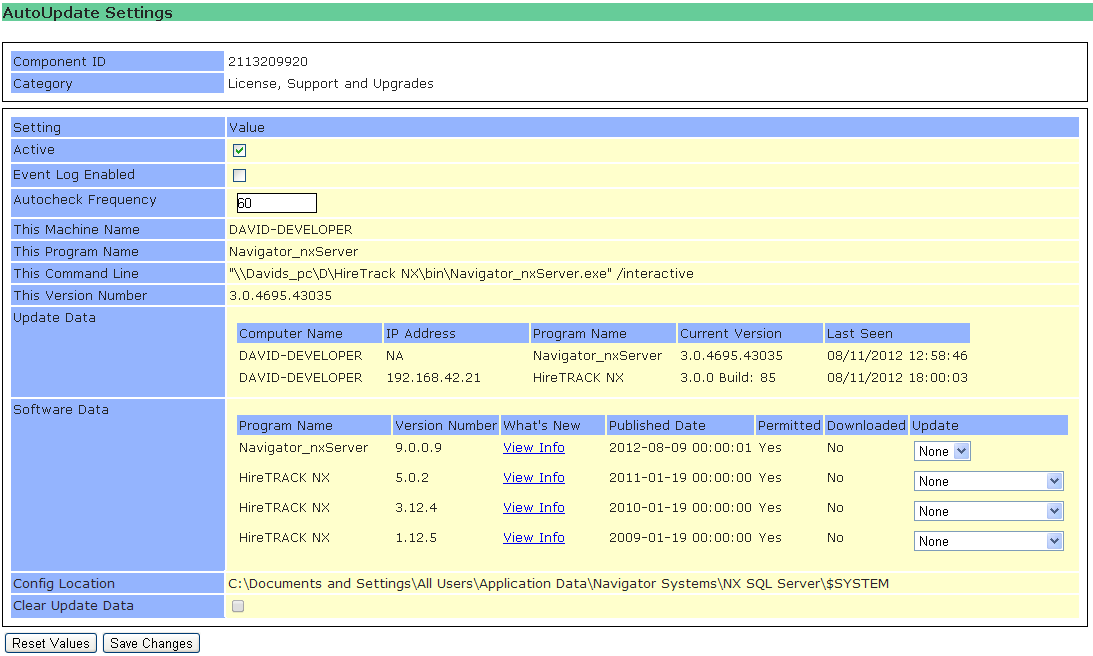Focus the Autocheck Frequency input field

tap(276, 203)
